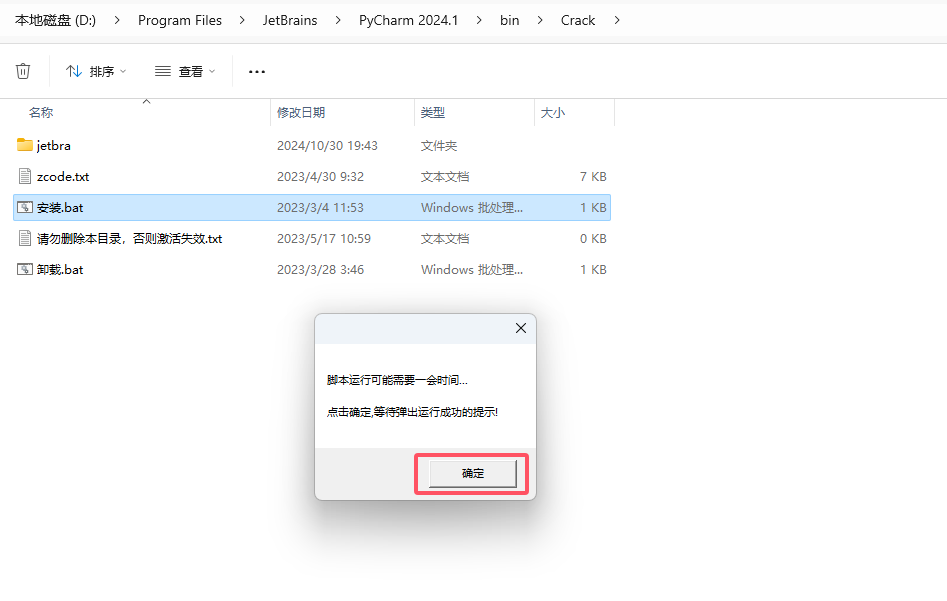Click the 点击确定,等待弹出运行成功的提示 dialog message
Viewport: 947px width, 601px height.
[412, 412]
